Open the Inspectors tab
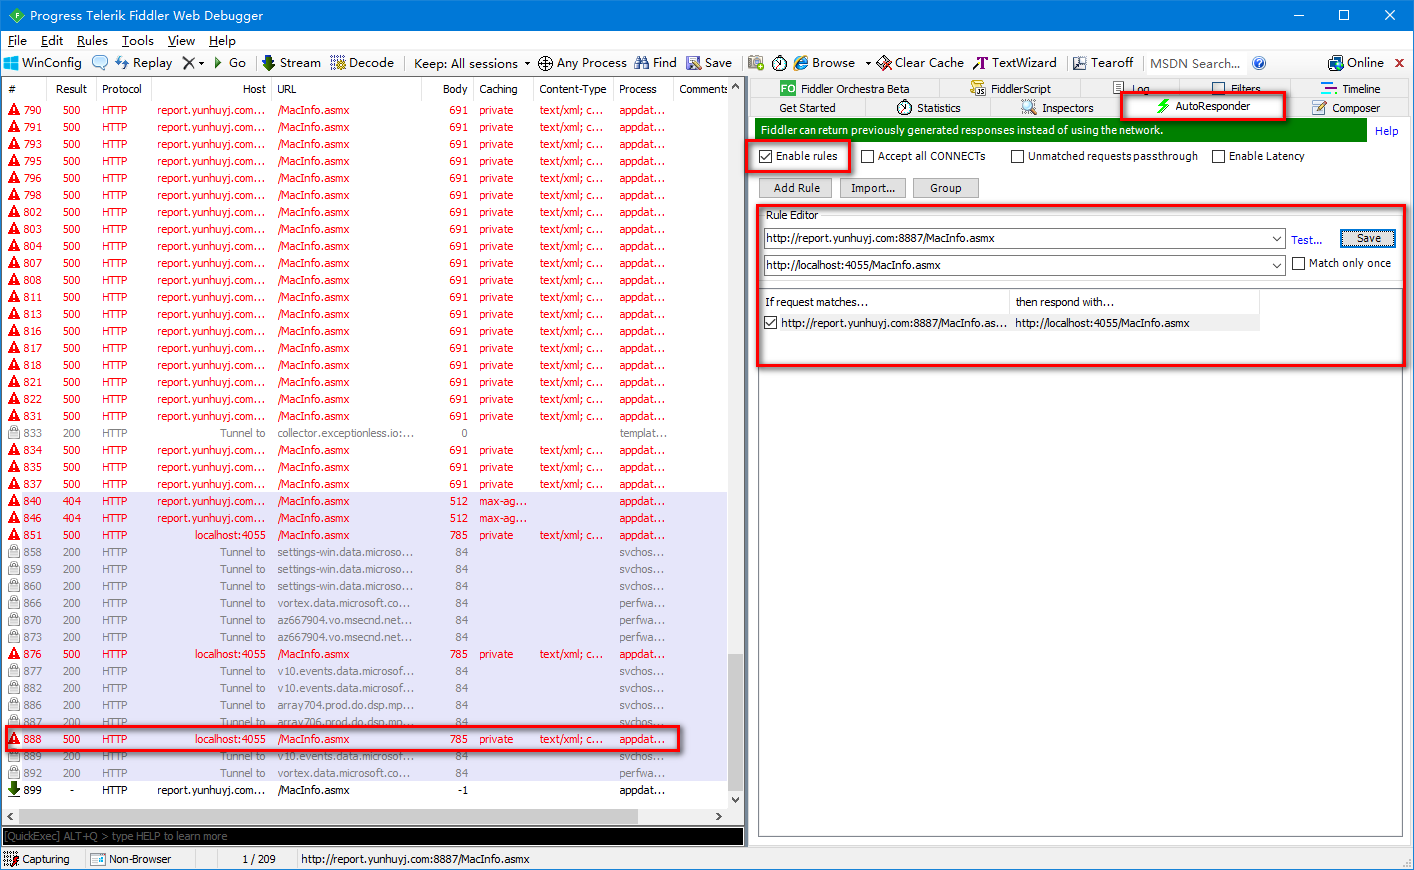1414x870 pixels. point(1057,108)
